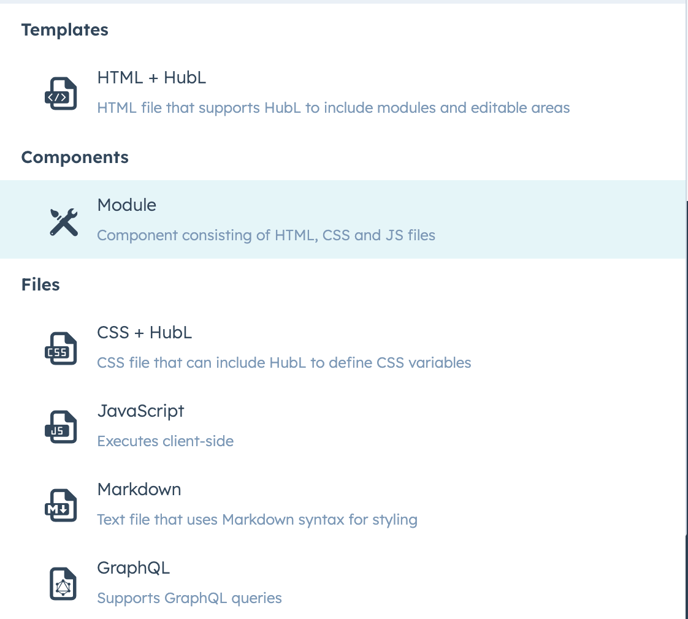Click the HTML template description text

[x=333, y=108]
